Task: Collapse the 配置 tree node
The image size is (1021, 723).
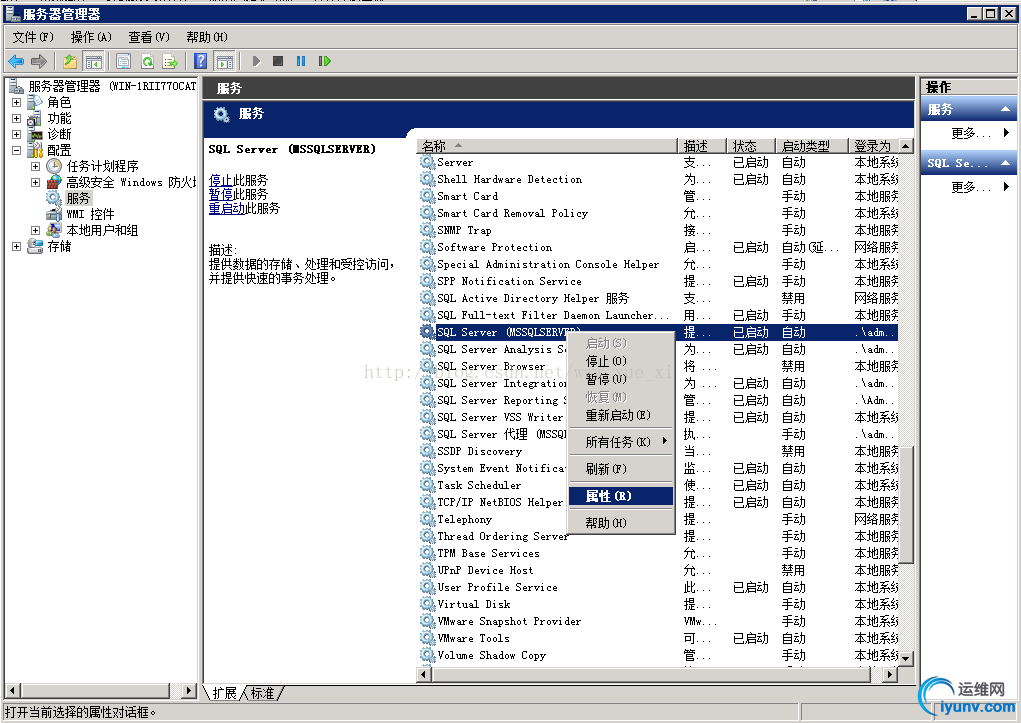Action: click(16, 150)
